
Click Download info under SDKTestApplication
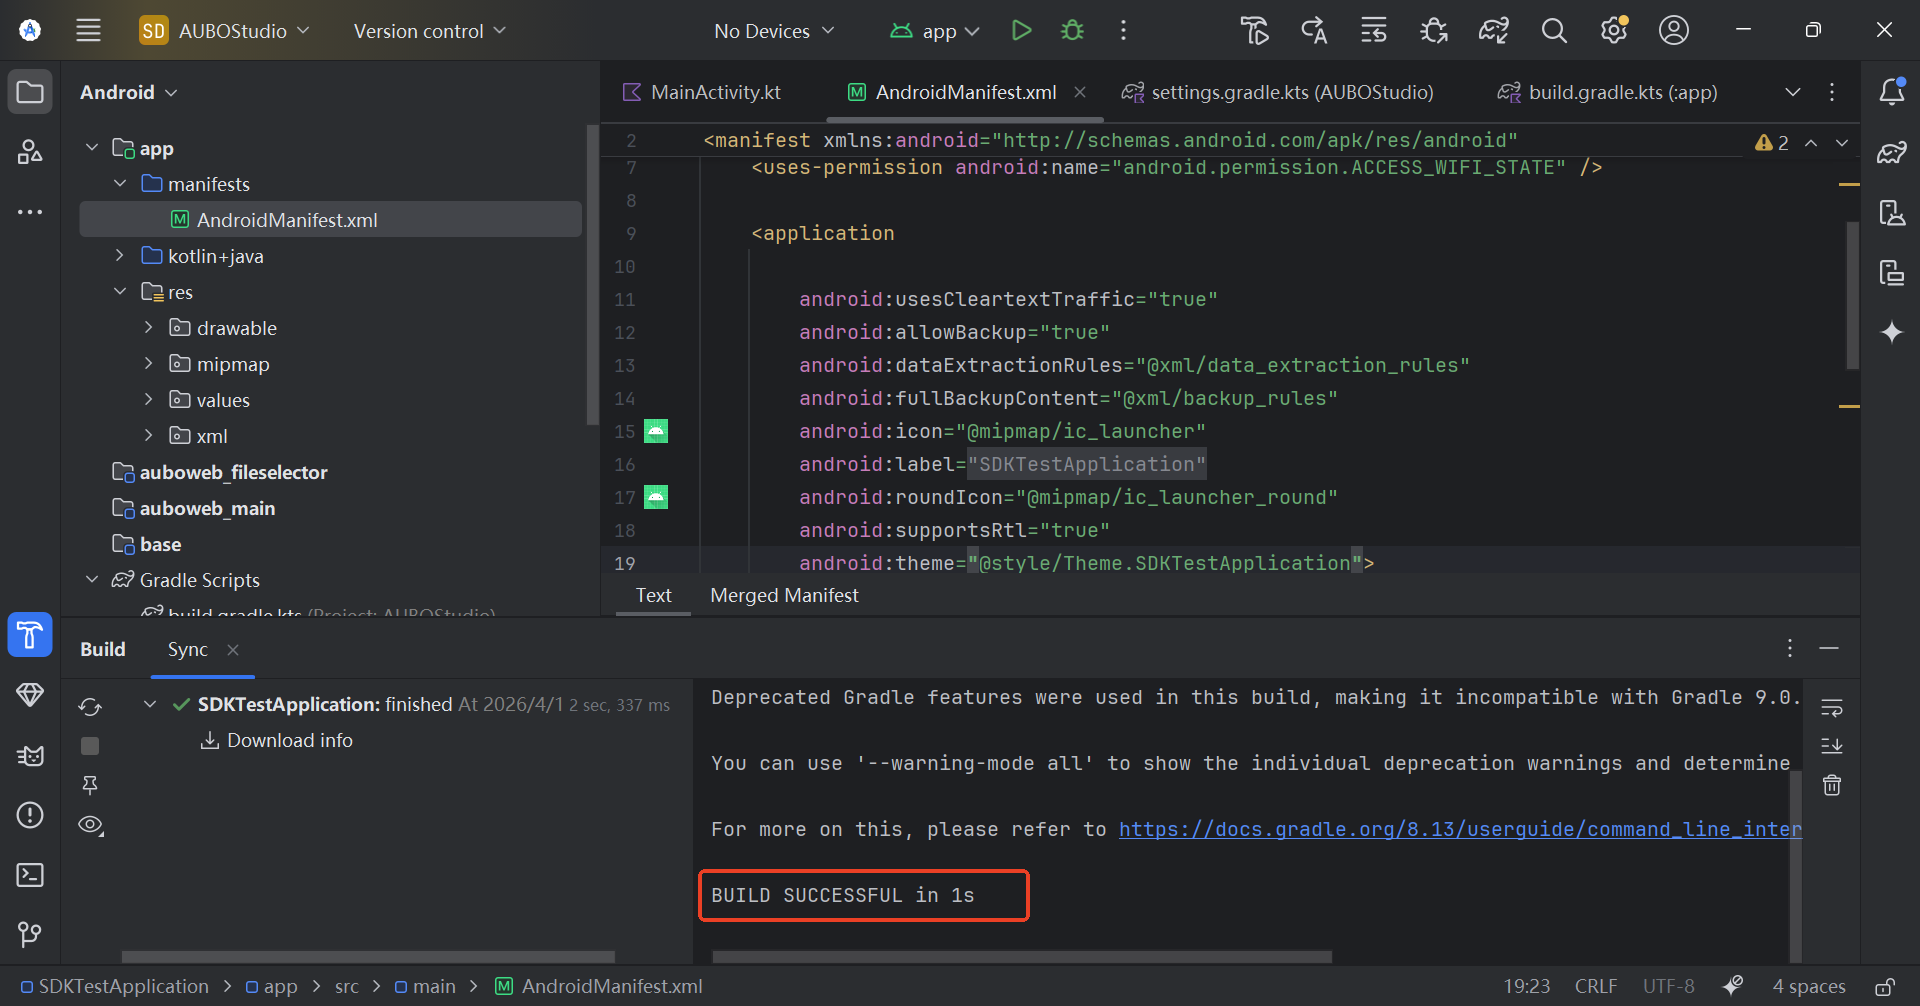pyautogui.click(x=288, y=740)
